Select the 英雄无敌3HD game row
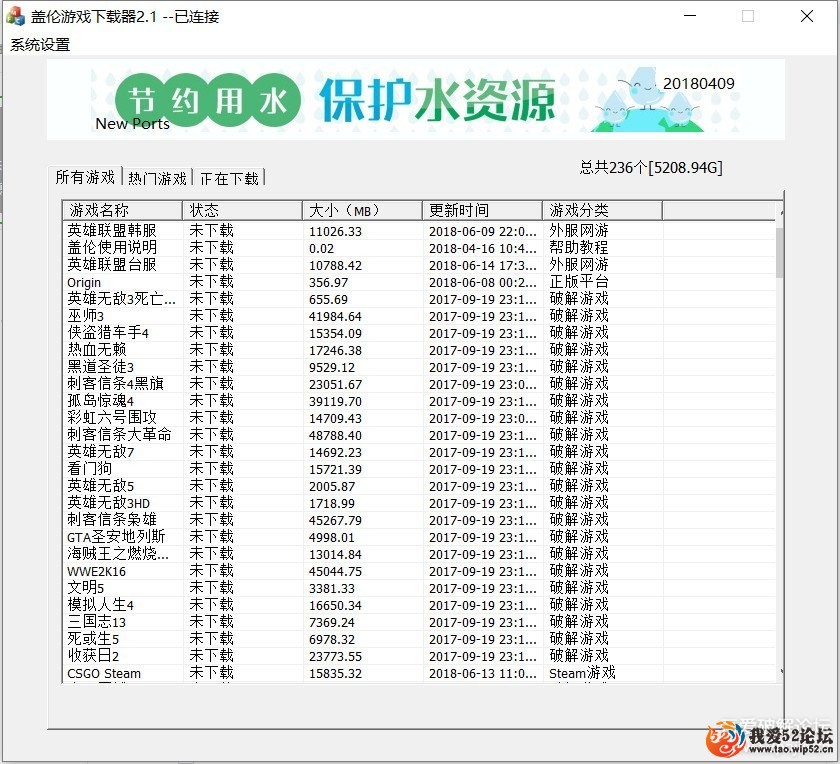The image size is (840, 764). click(419, 503)
